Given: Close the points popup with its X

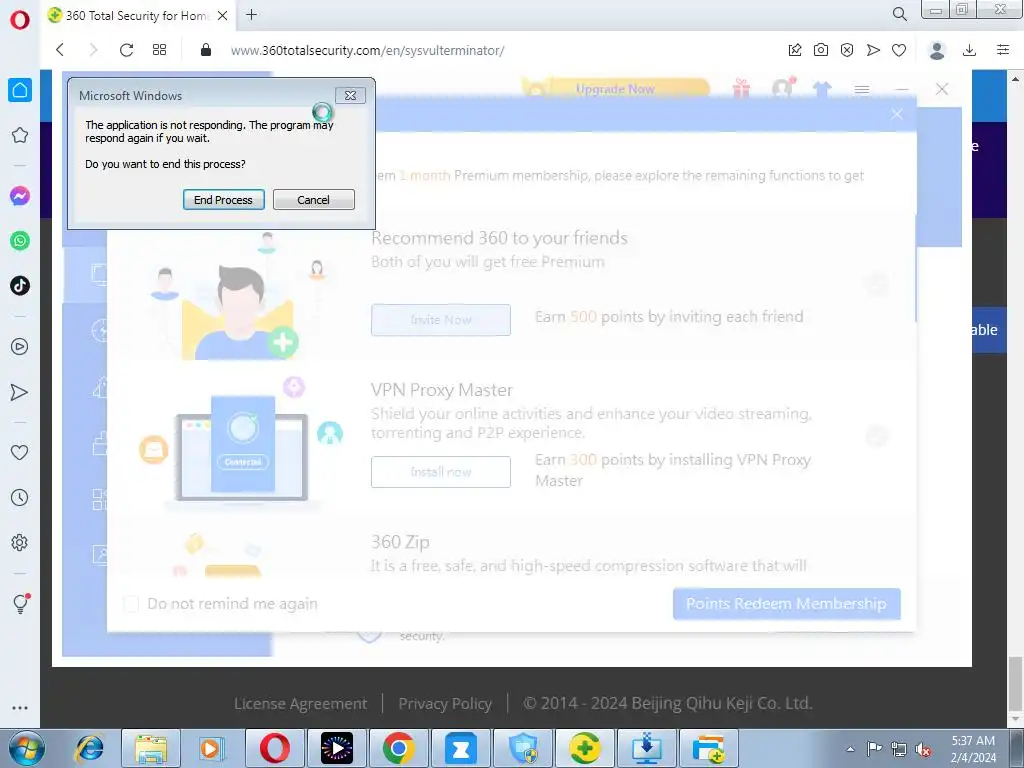Looking at the screenshot, I should tap(897, 114).
